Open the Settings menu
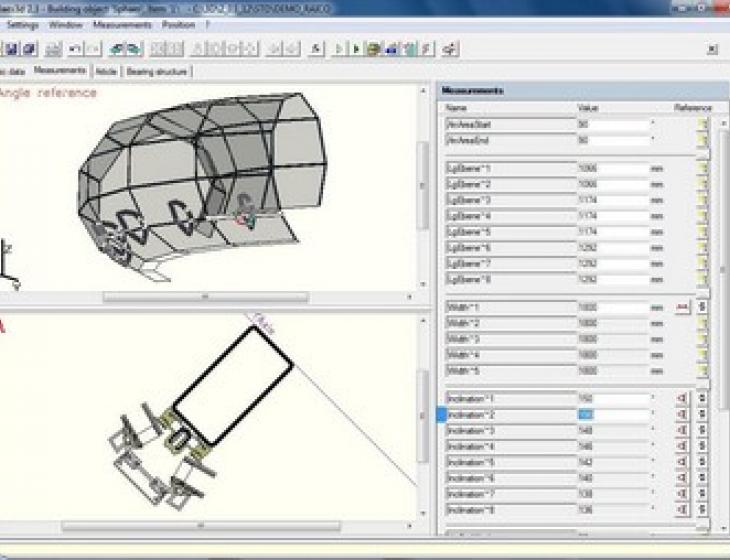This screenshot has height=560, width=730. click(x=22, y=25)
